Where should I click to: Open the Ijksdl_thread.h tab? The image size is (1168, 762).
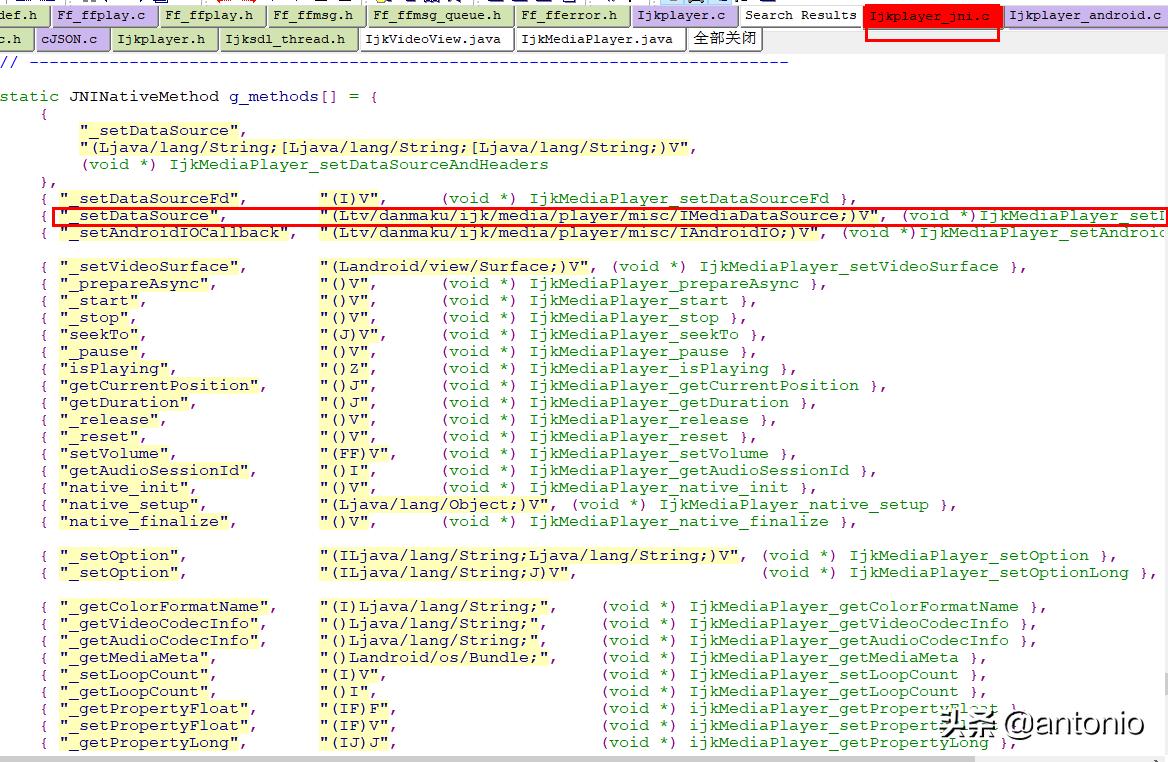pyautogui.click(x=286, y=39)
